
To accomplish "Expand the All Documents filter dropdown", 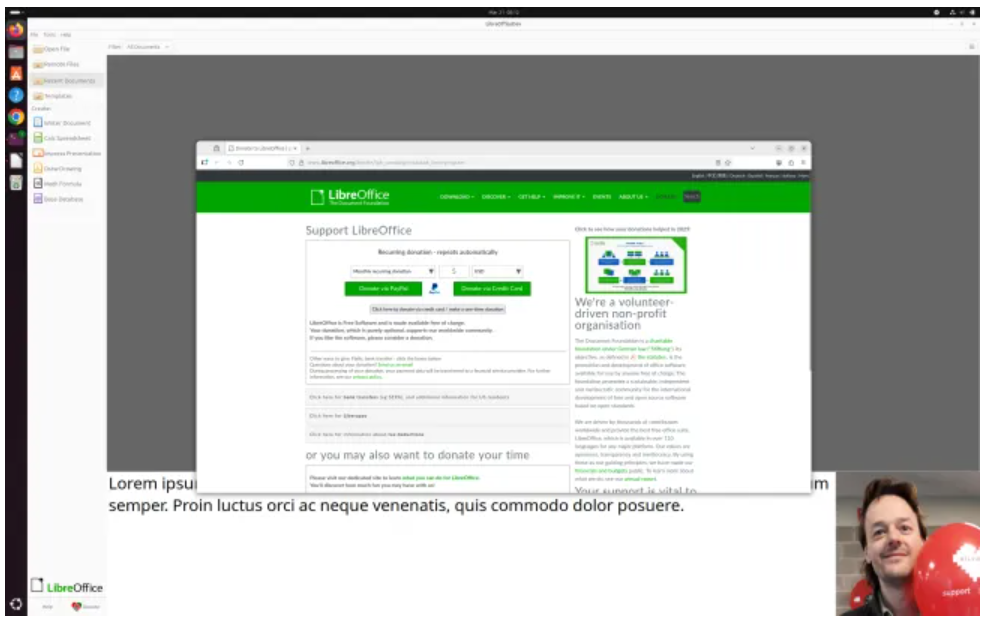I will point(148,47).
